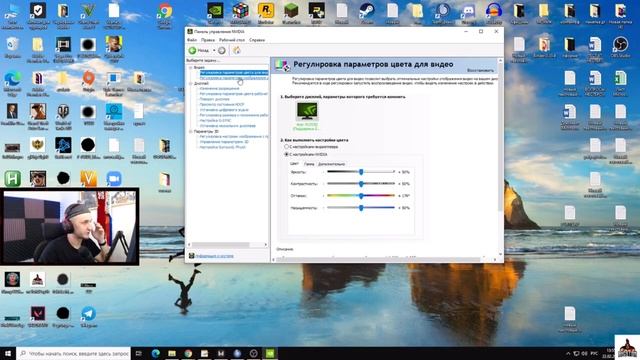Open Edge from the taskbar
This screenshot has width=640, height=360.
tap(156, 353)
